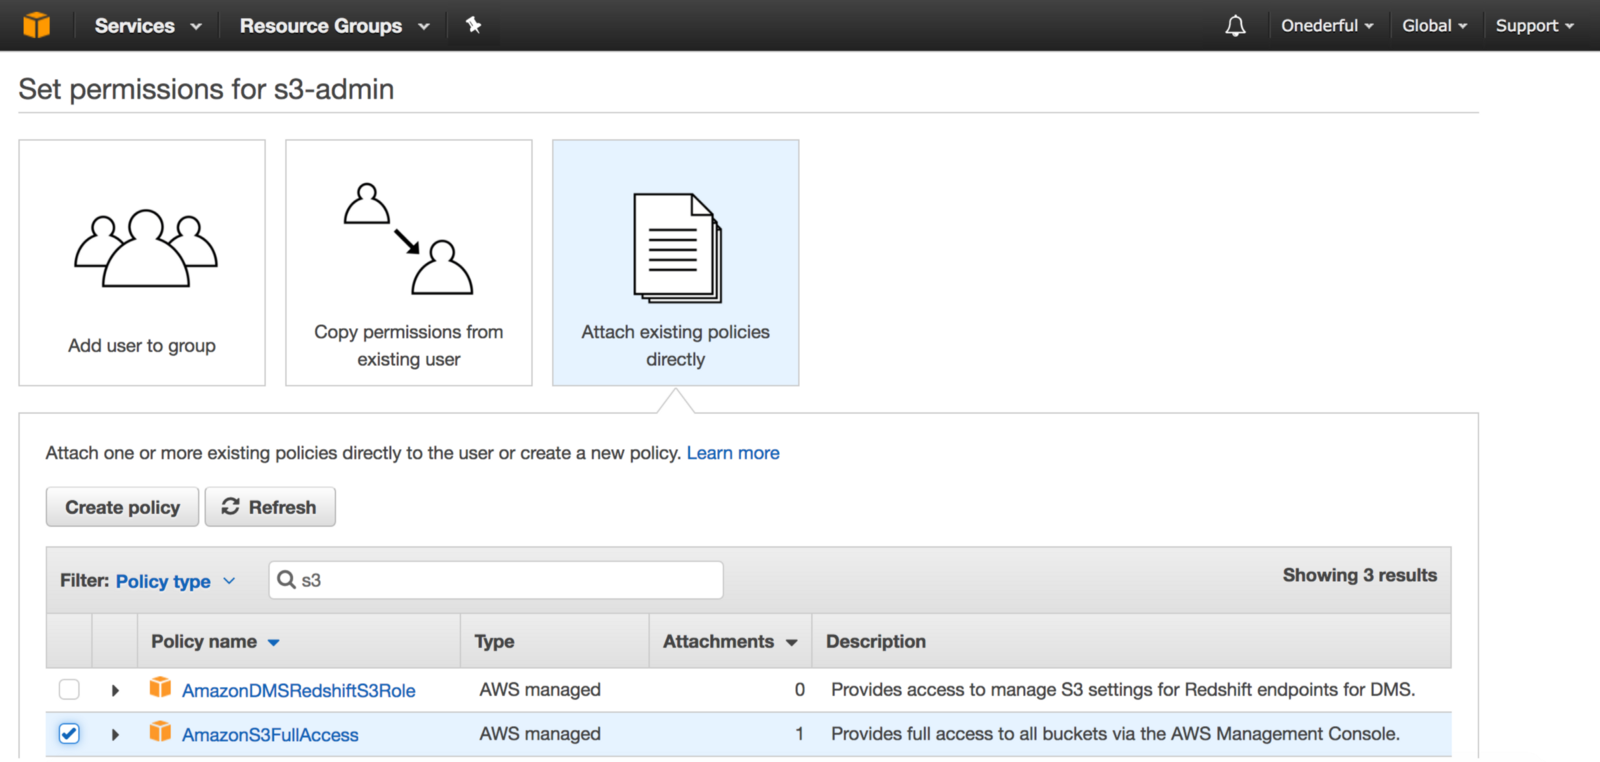1600x762 pixels.
Task: Choose Copy permissions from existing user
Action: 409,263
